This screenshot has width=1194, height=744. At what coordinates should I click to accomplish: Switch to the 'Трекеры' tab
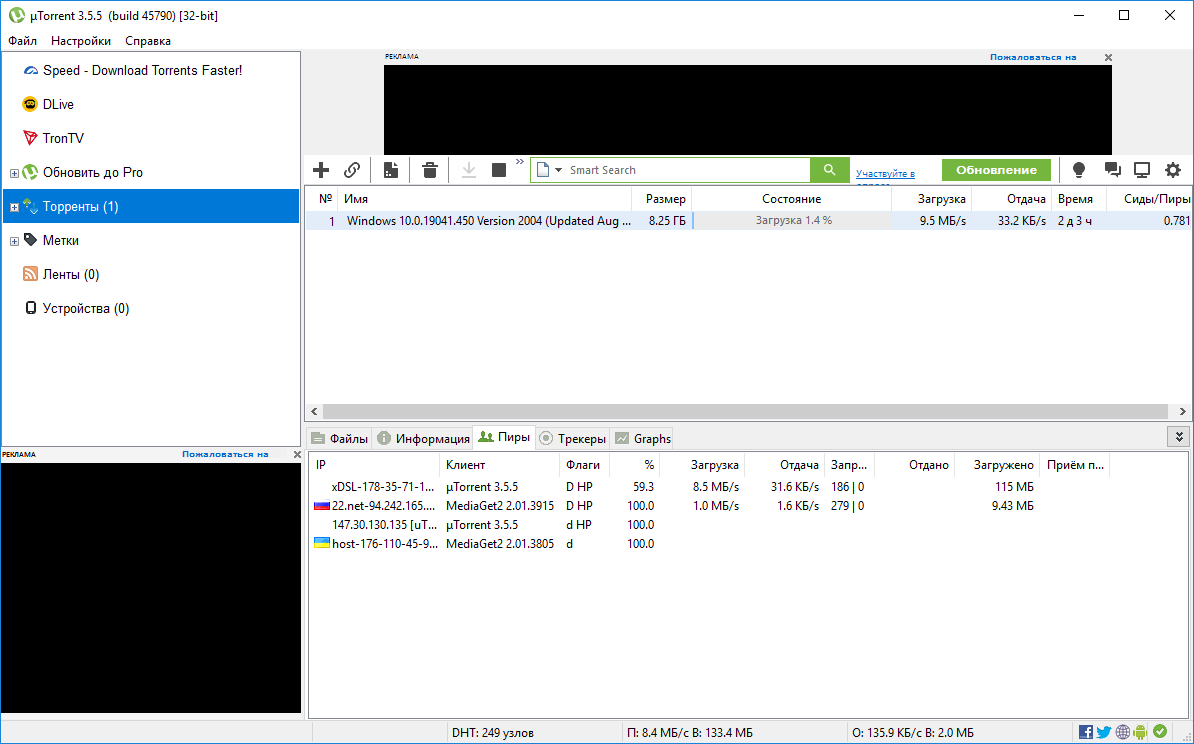(573, 439)
